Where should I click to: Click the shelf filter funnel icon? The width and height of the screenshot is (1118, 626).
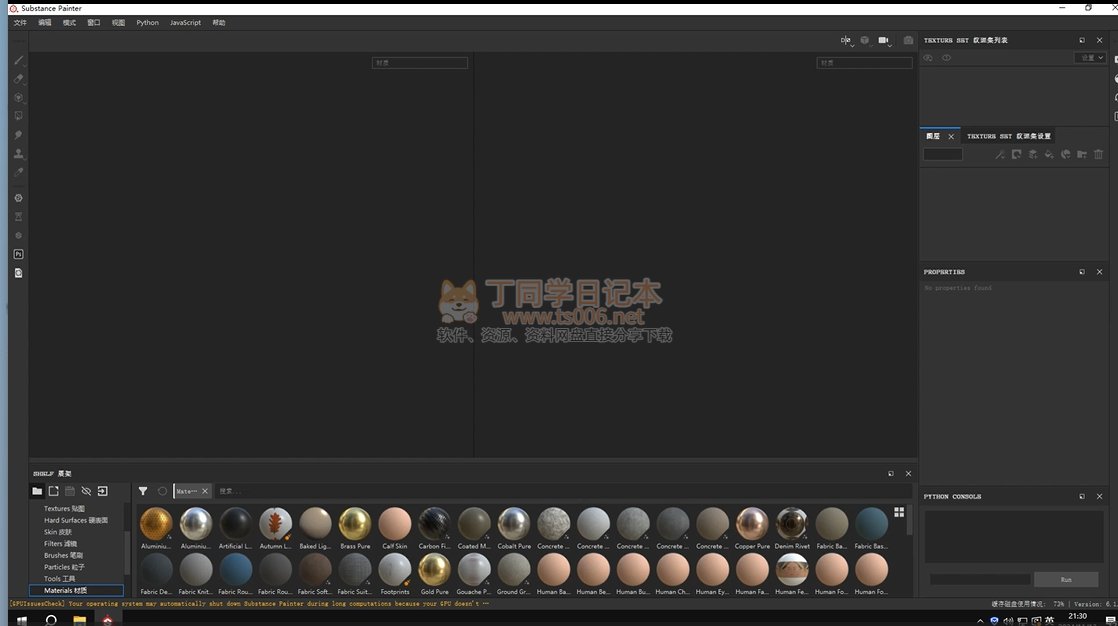pos(143,491)
